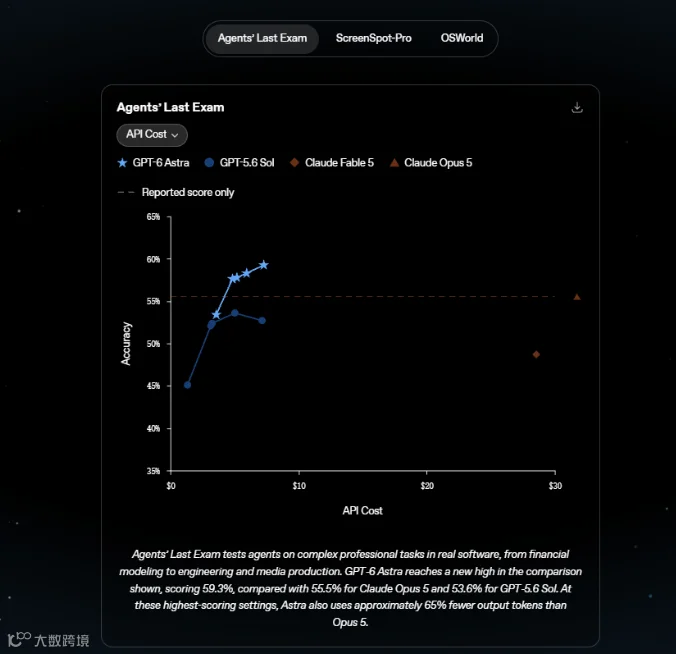Toggle GPT-6 Astra series in legend
676x654 pixels.
(x=153, y=163)
